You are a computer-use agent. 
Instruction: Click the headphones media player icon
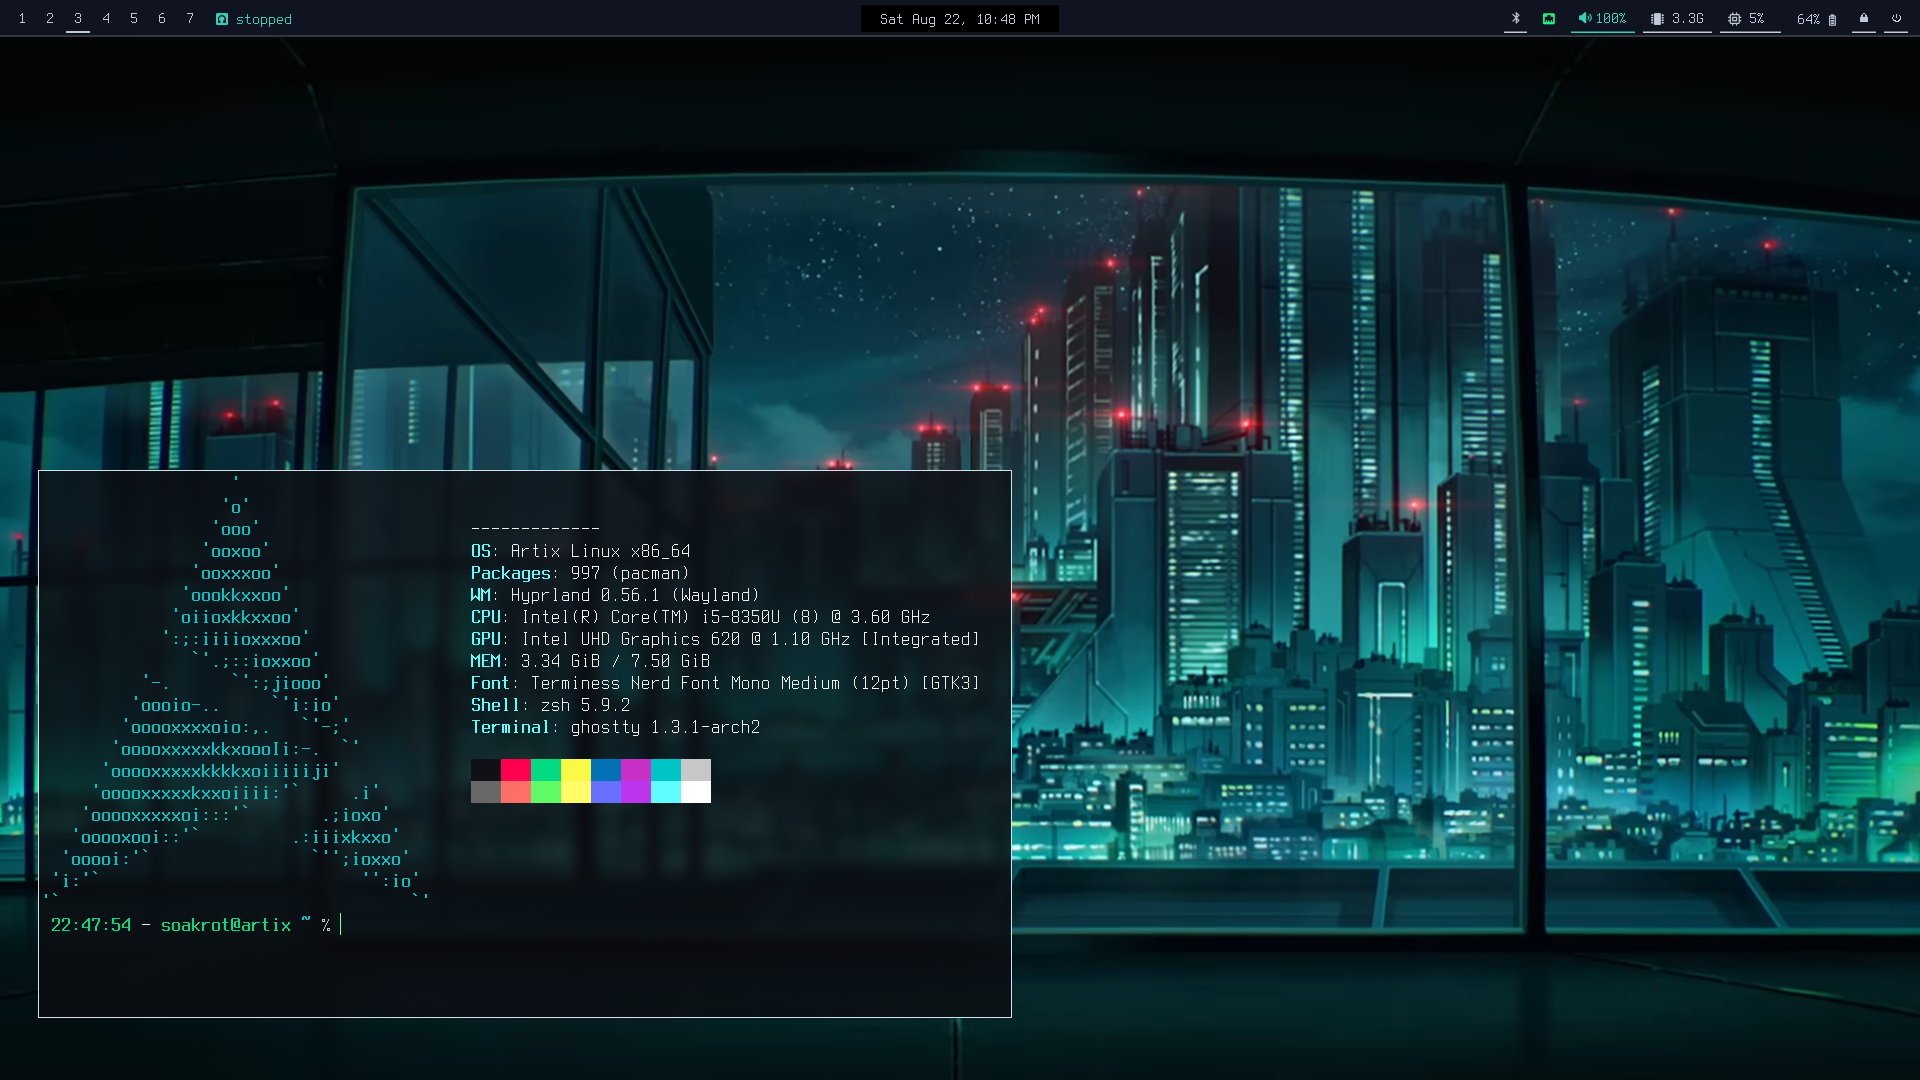222,19
